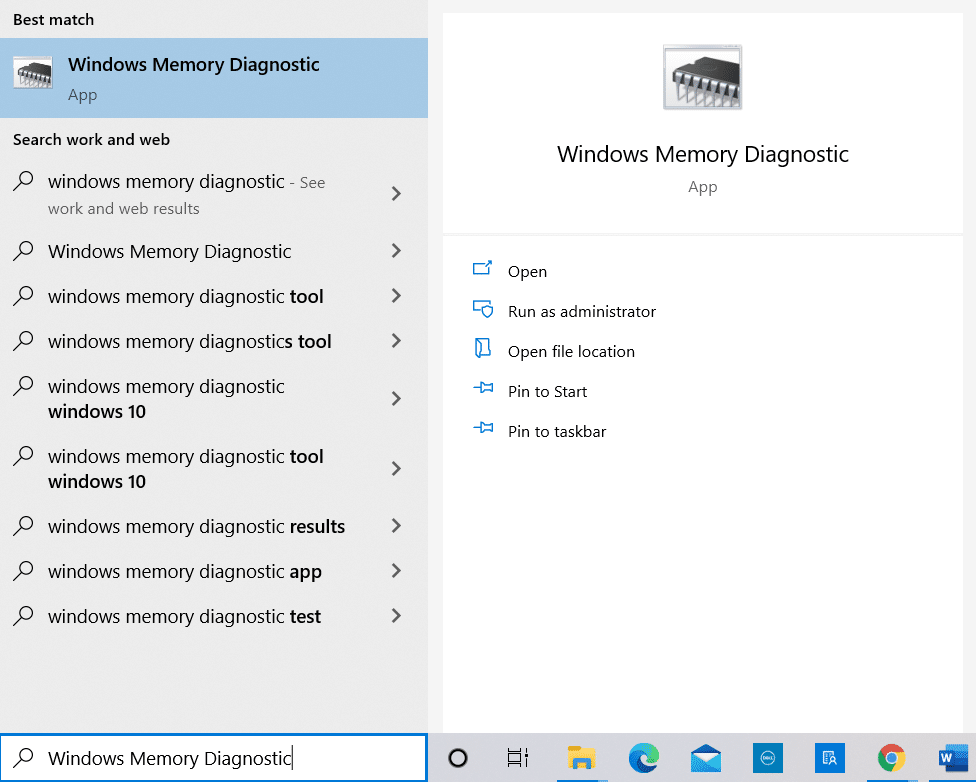The image size is (976, 782).
Task: Expand the windows memory diagnostic test suggestion
Action: tap(396, 616)
